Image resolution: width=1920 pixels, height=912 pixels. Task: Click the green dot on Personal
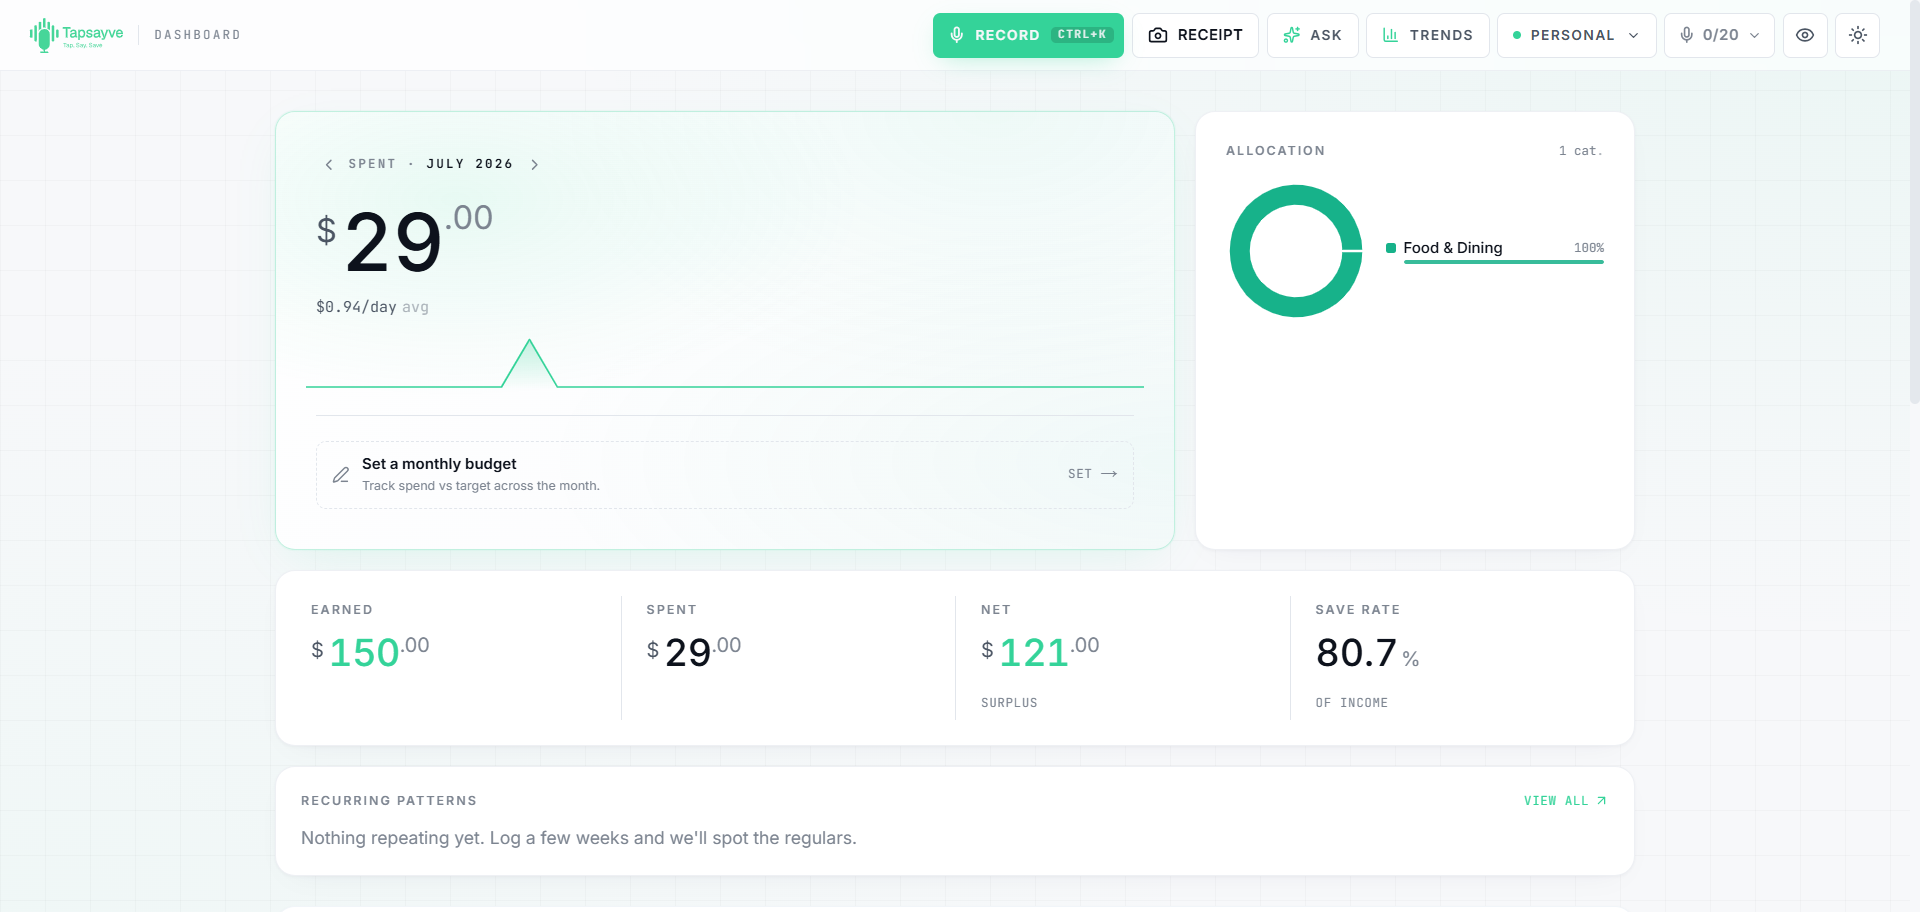(1517, 35)
